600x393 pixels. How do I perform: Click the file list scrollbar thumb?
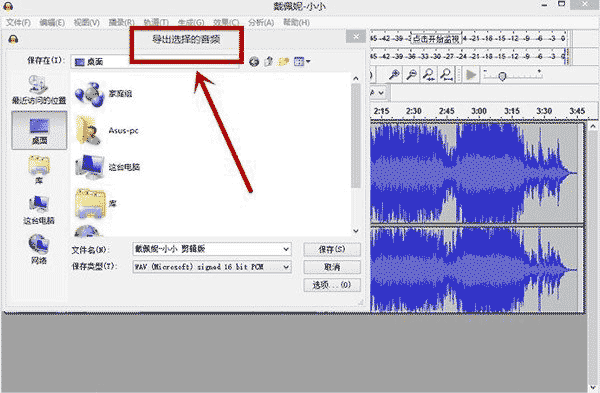pyautogui.click(x=356, y=136)
